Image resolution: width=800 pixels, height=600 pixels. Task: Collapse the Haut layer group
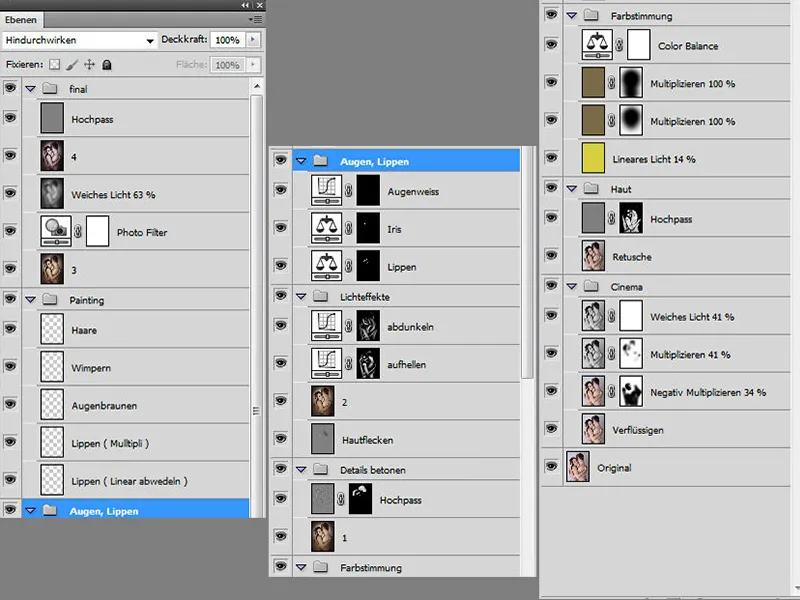coord(571,189)
